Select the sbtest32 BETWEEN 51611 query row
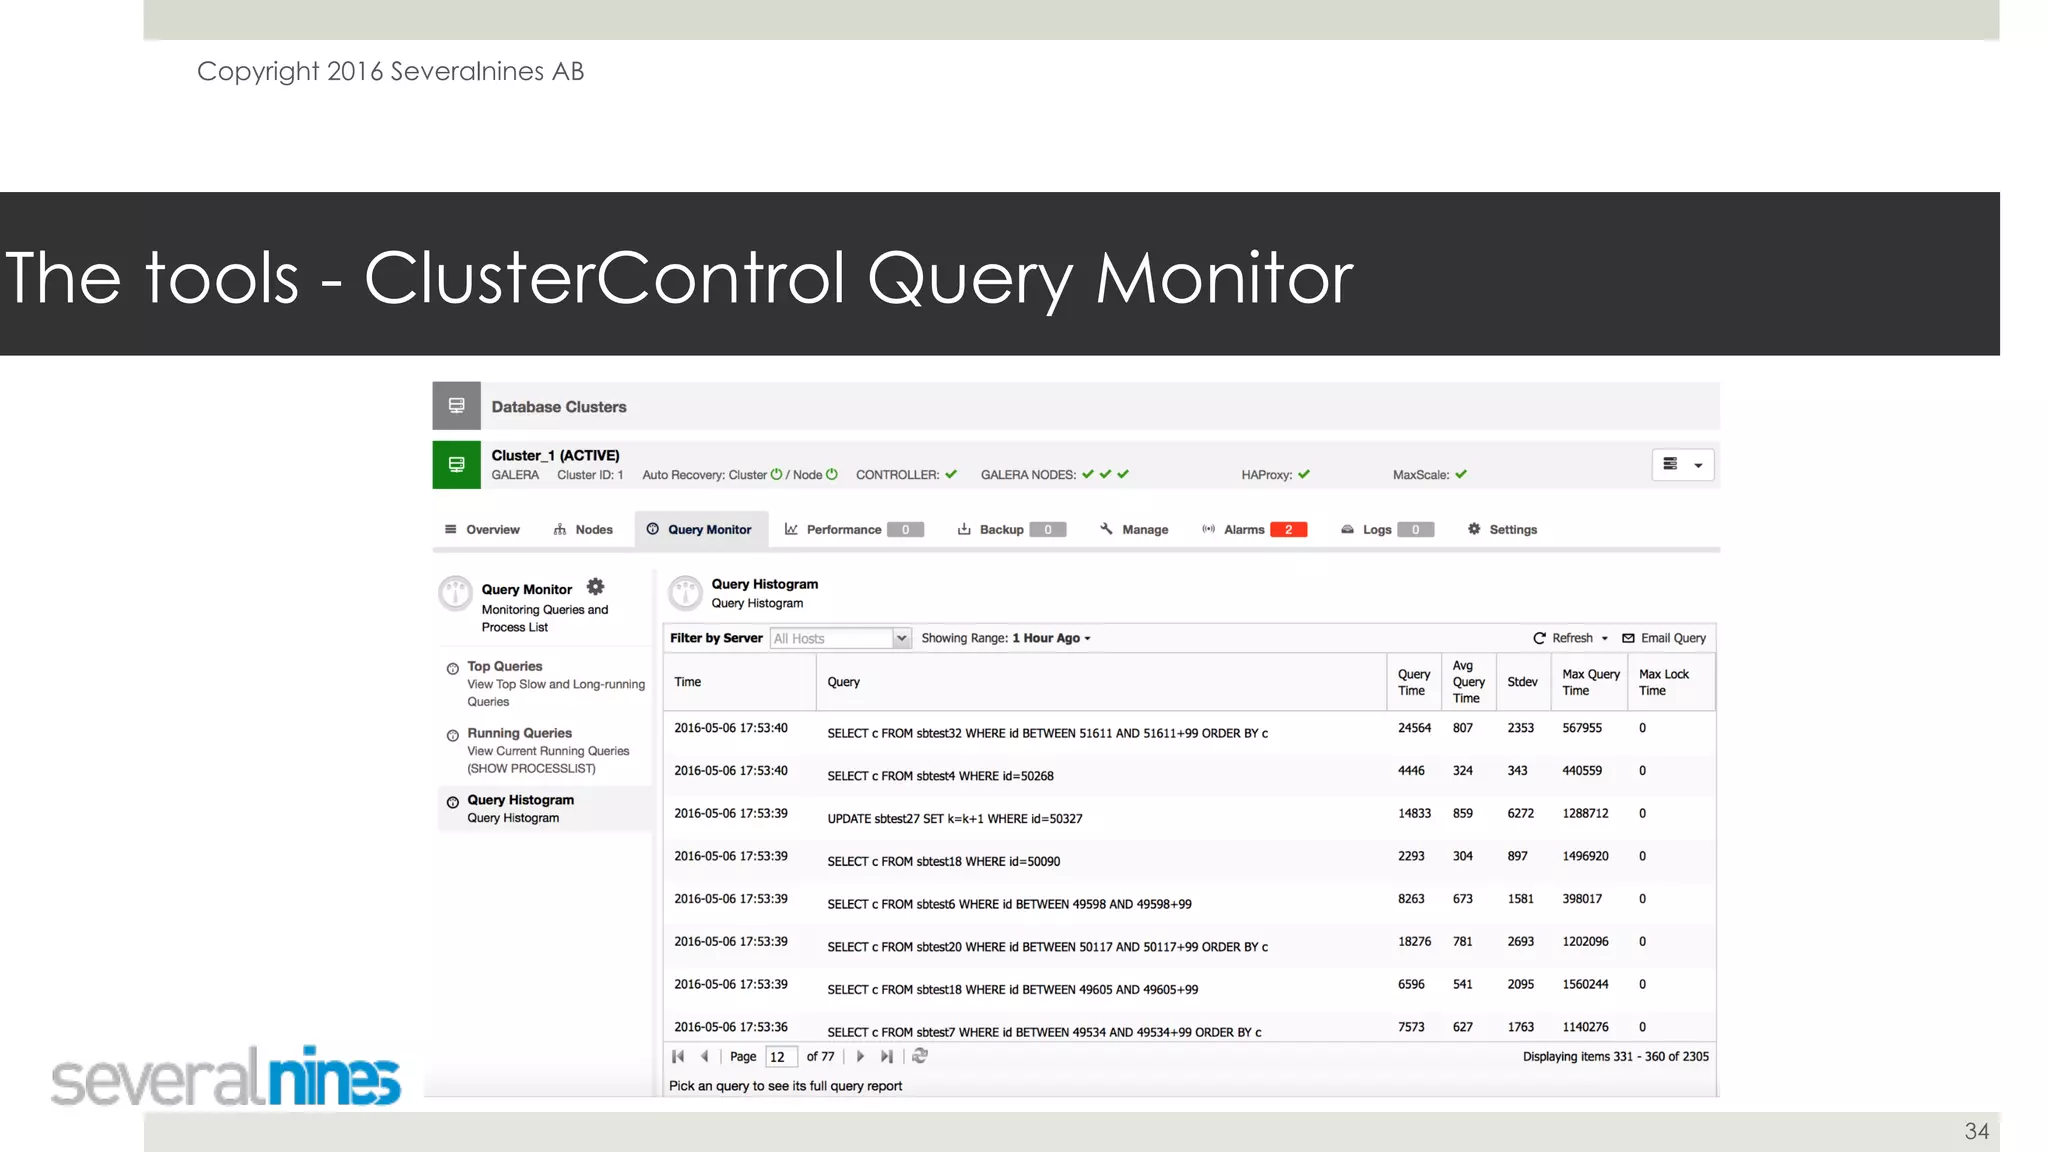The width and height of the screenshot is (2048, 1152). coord(1189,732)
